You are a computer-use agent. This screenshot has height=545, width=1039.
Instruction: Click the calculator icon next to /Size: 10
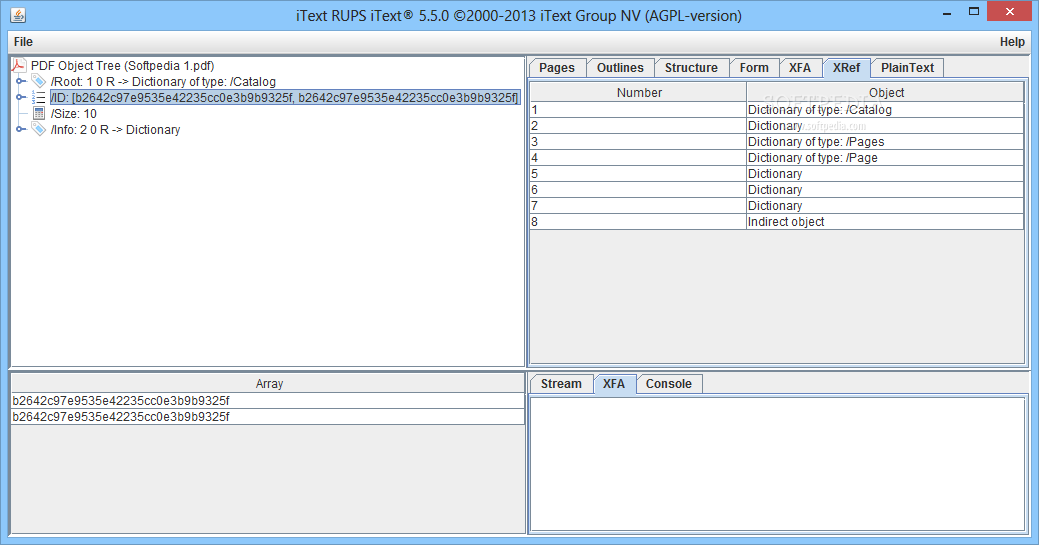click(x=39, y=113)
